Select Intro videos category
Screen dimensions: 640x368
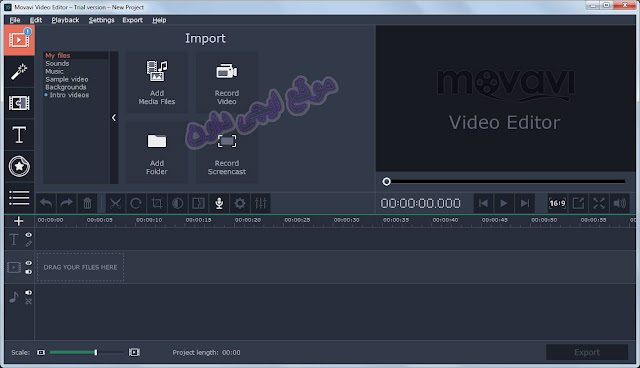69,95
